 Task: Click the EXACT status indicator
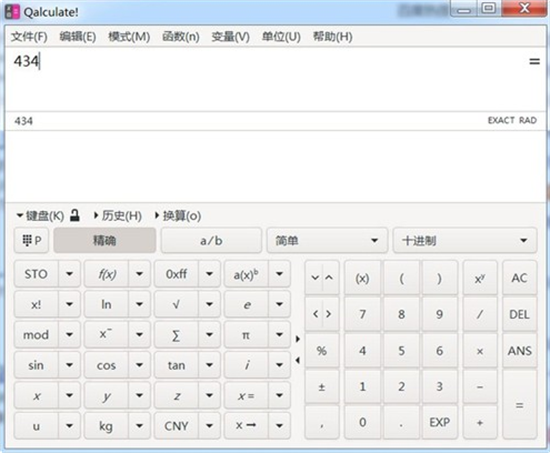(x=501, y=120)
